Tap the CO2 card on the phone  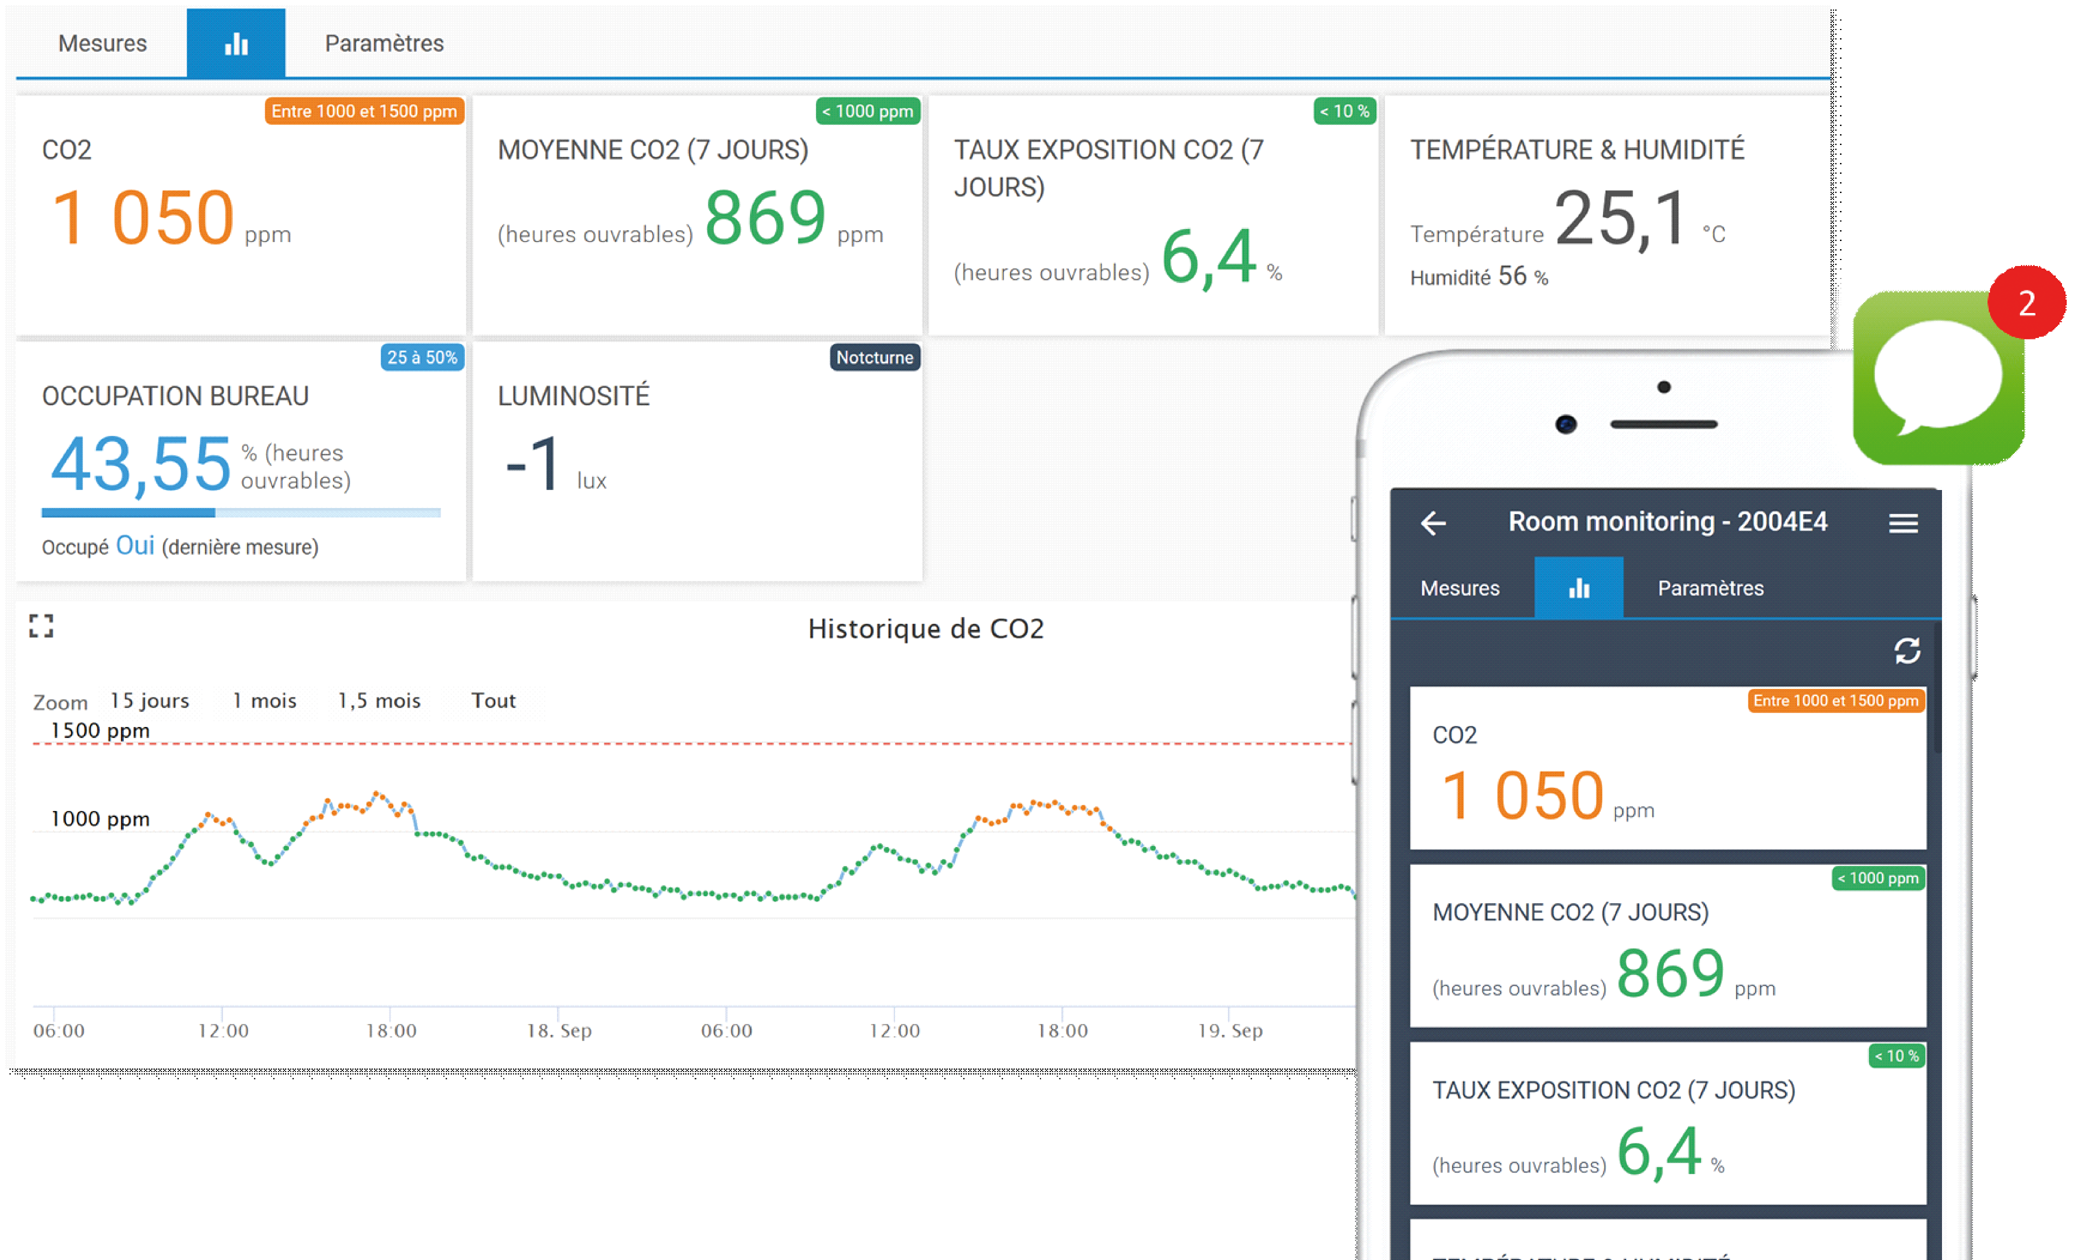click(x=1668, y=768)
